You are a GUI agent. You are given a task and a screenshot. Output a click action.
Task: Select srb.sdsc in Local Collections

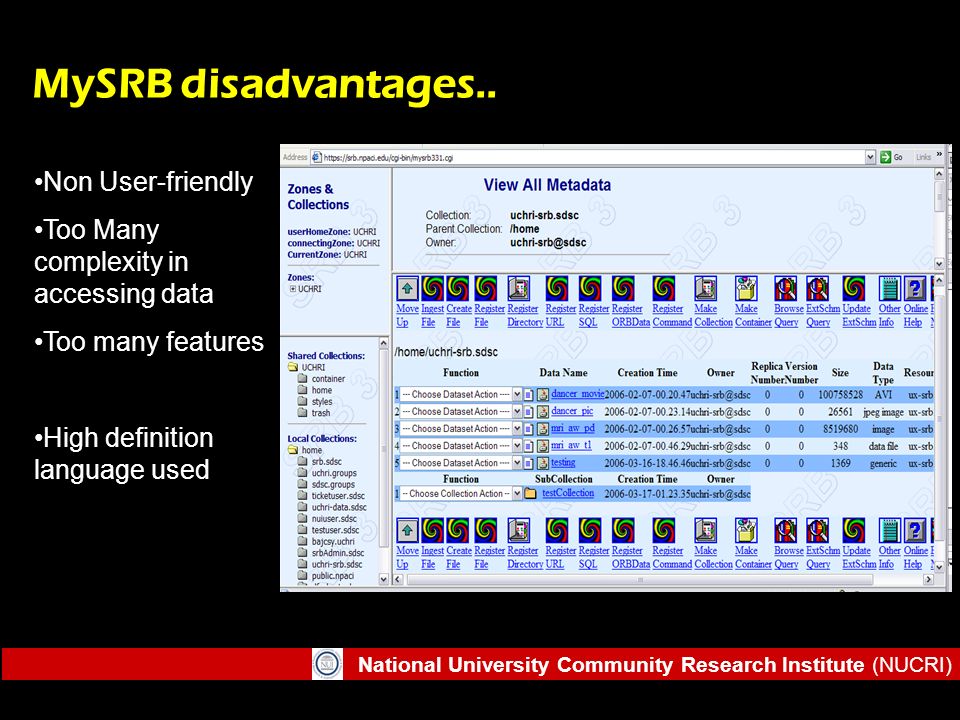(x=326, y=462)
